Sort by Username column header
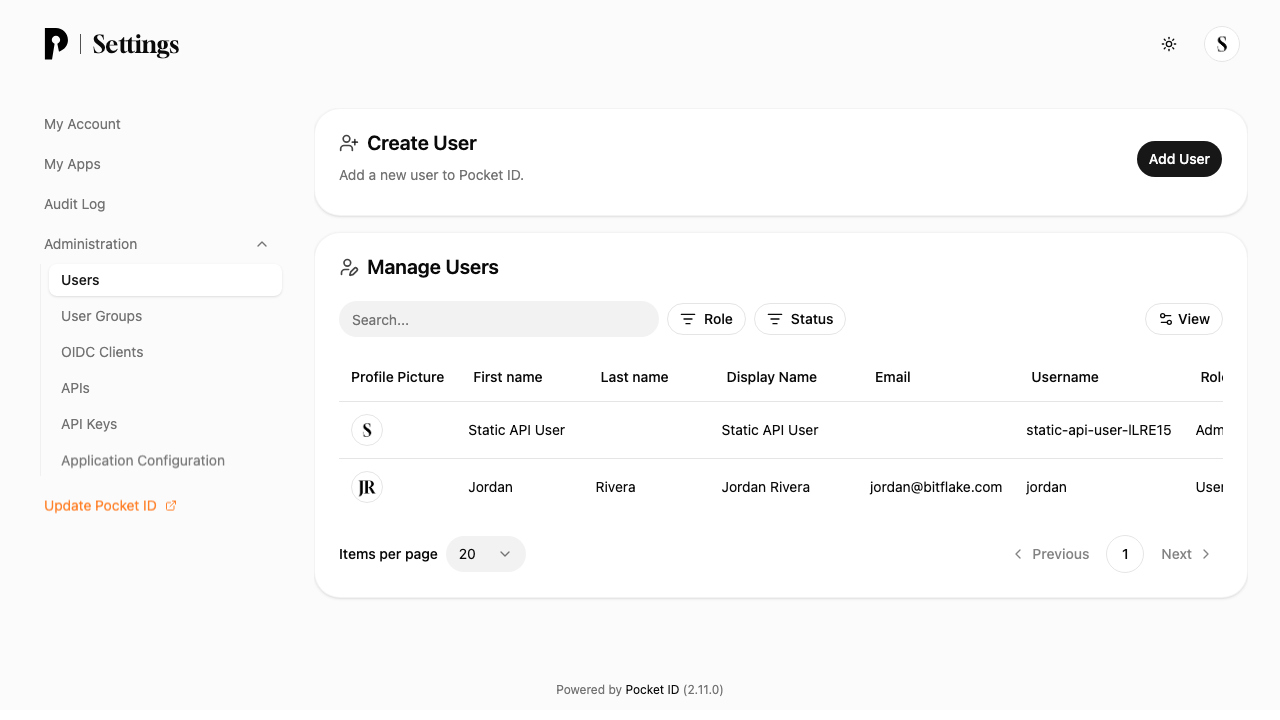Screen dimensions: 1280x720 (1065, 377)
